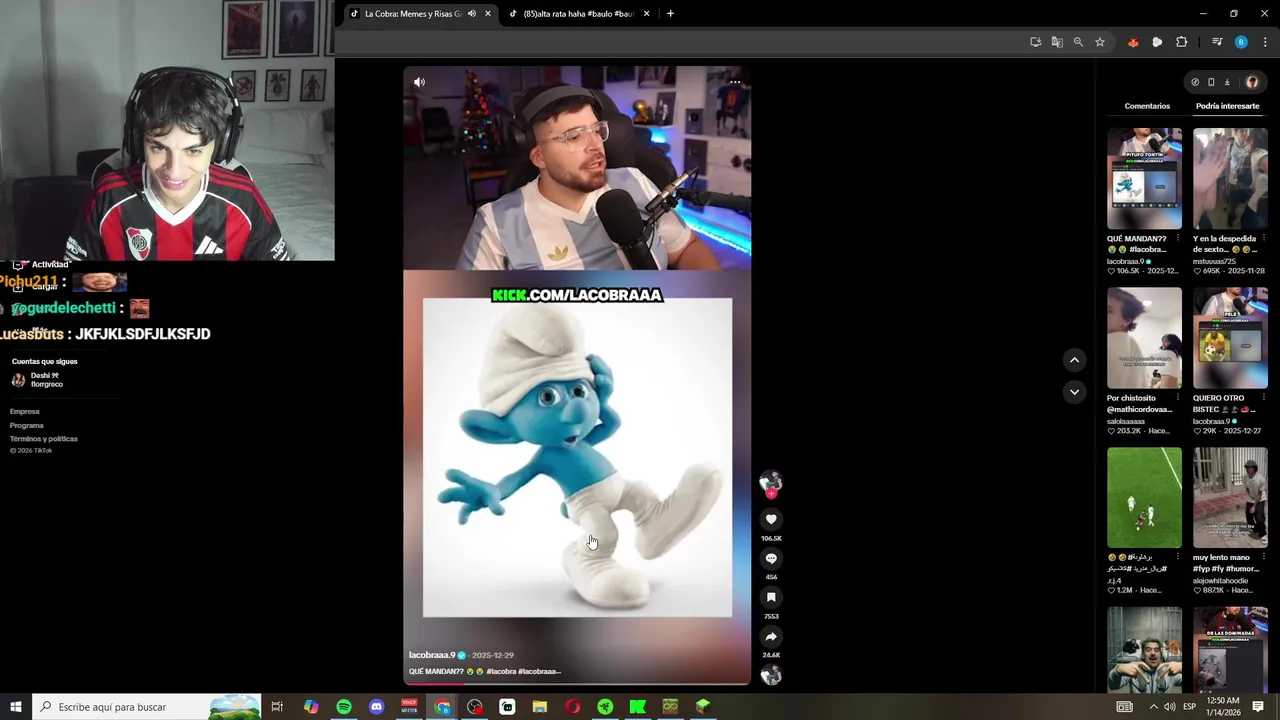Go to previous video with up chevron
Image resolution: width=1280 pixels, height=720 pixels.
coord(1074,360)
